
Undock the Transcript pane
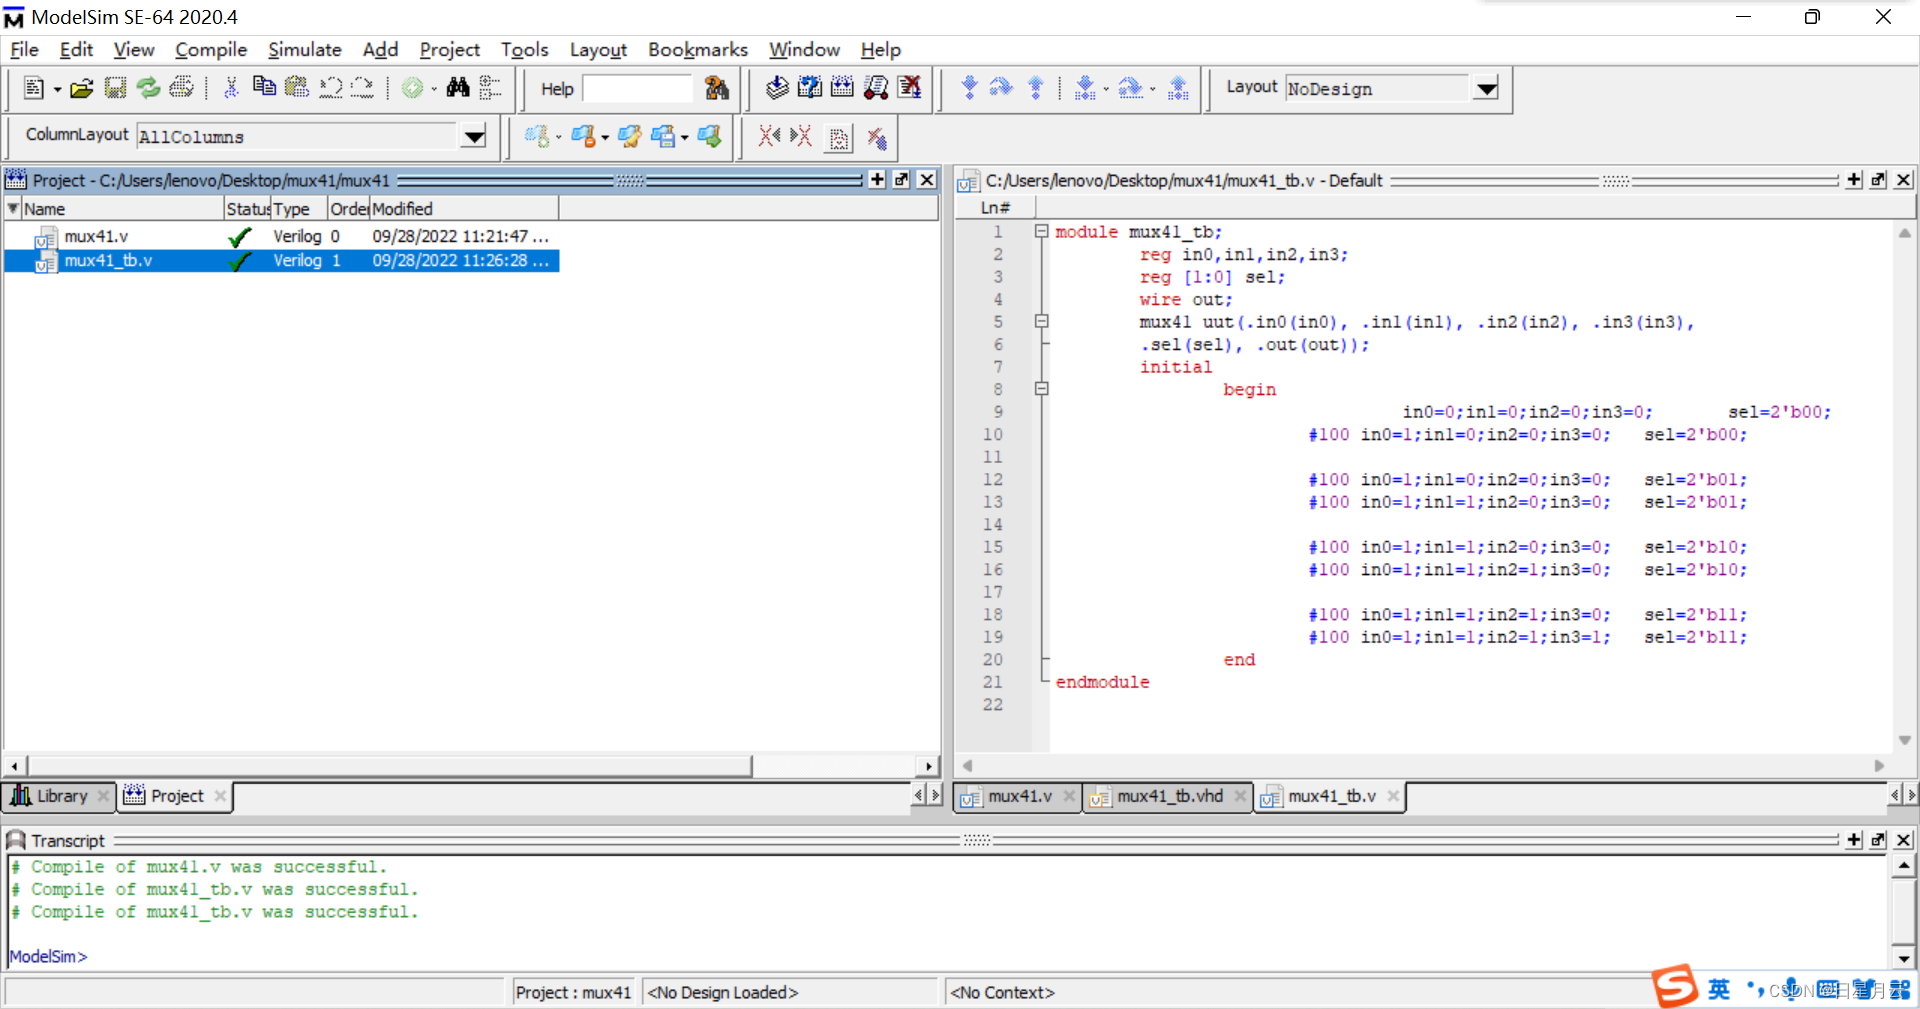coord(1878,840)
